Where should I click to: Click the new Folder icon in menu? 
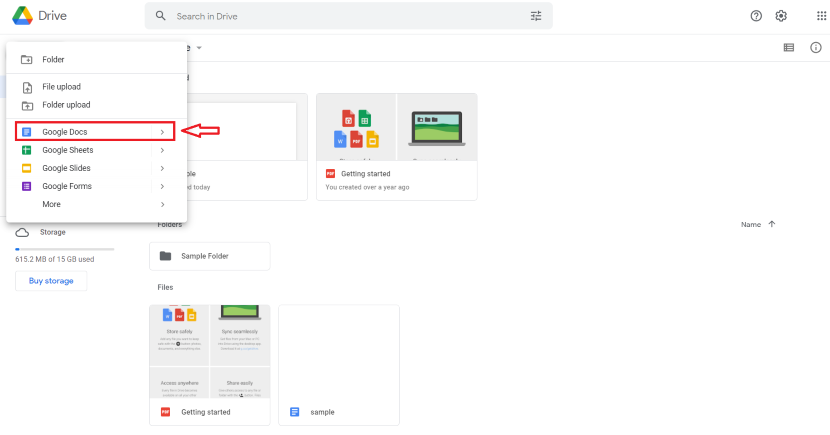(26, 60)
